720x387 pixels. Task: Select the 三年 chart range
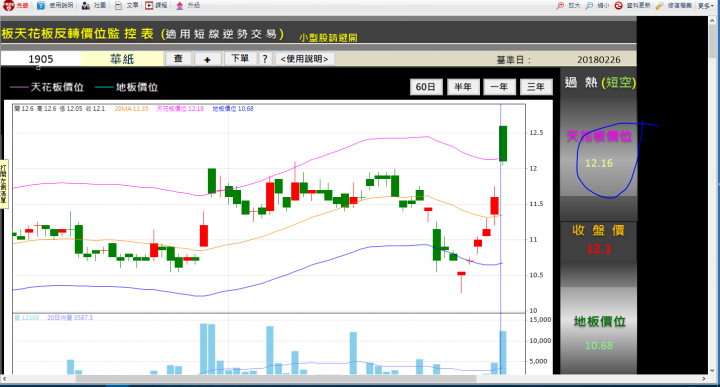coord(536,87)
